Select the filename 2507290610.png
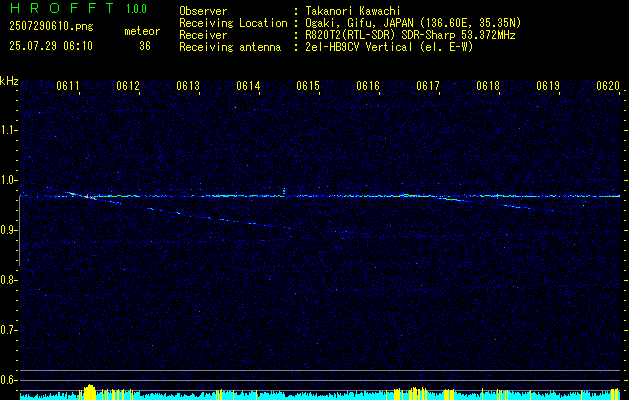 51,27
